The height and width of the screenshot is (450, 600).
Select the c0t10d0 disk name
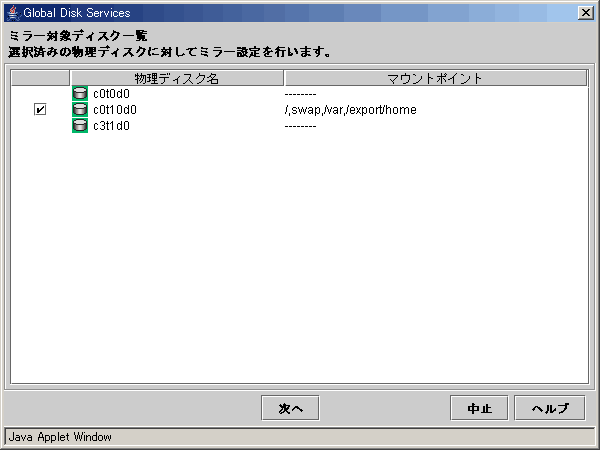[x=115, y=110]
